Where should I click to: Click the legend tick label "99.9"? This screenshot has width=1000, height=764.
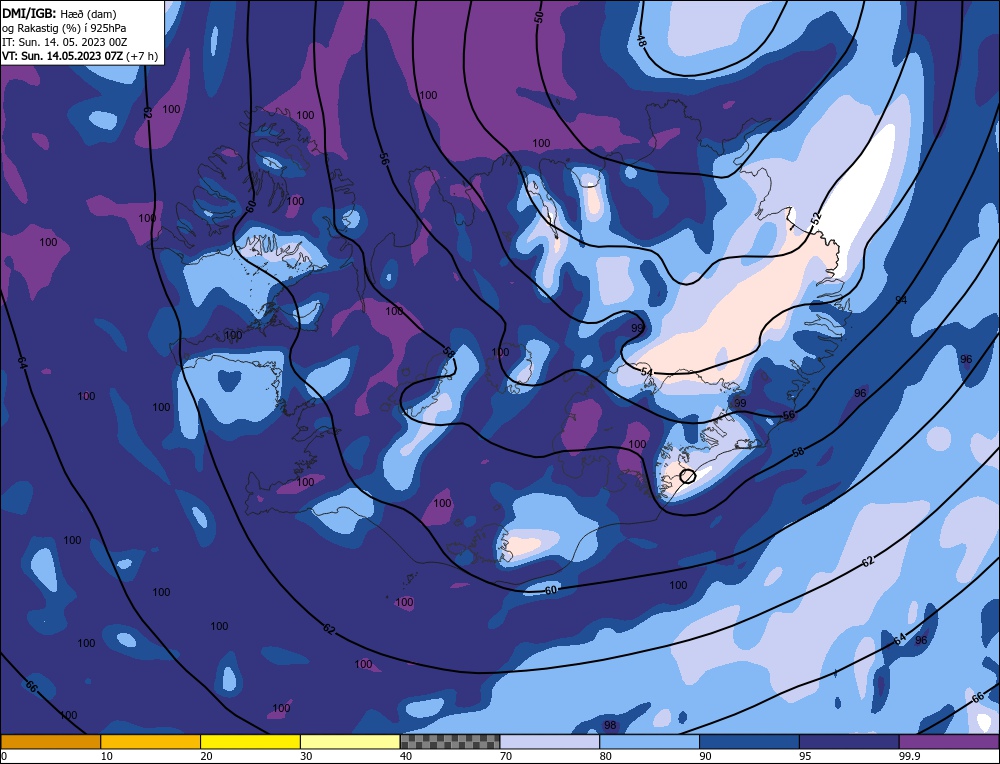coord(909,756)
